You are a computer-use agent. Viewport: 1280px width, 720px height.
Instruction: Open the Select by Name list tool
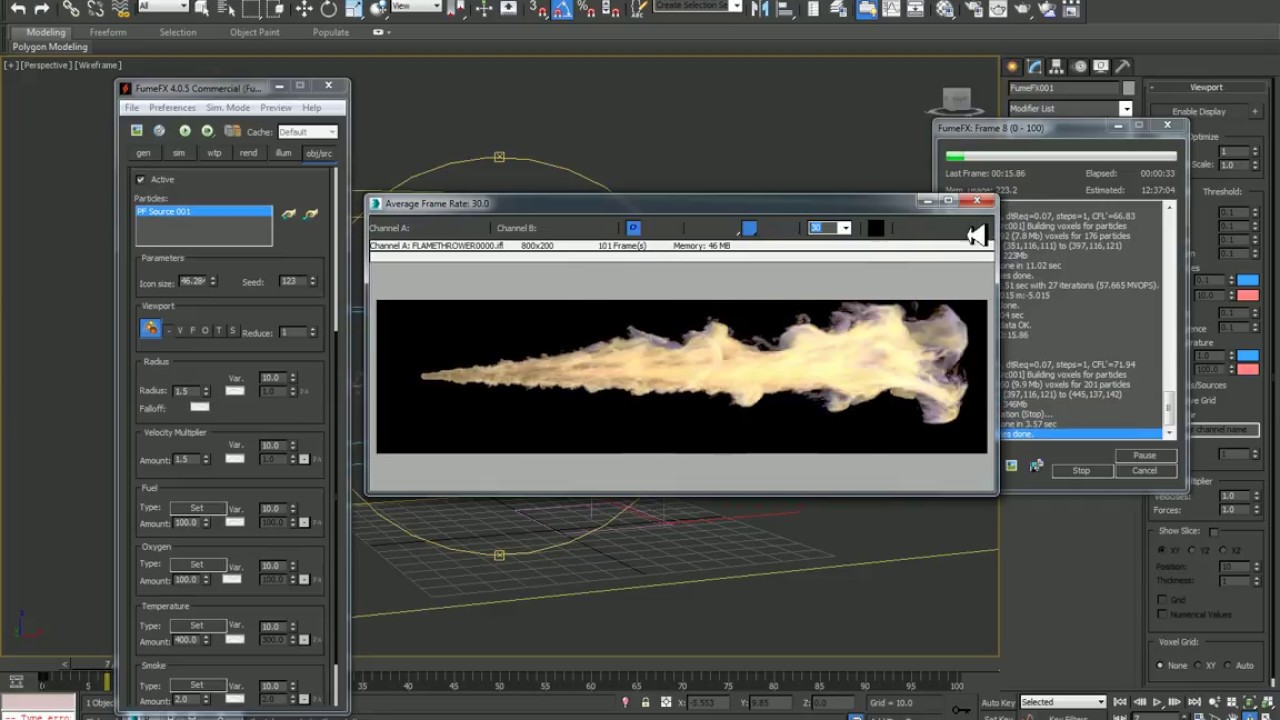click(227, 9)
